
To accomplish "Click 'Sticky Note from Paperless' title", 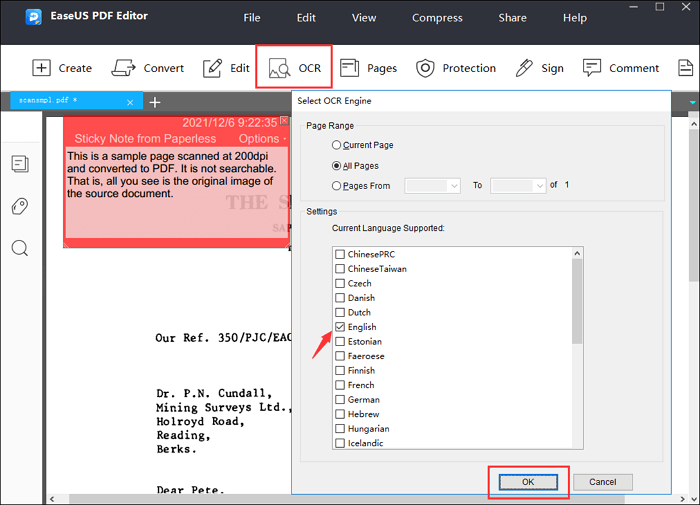I will coord(145,139).
